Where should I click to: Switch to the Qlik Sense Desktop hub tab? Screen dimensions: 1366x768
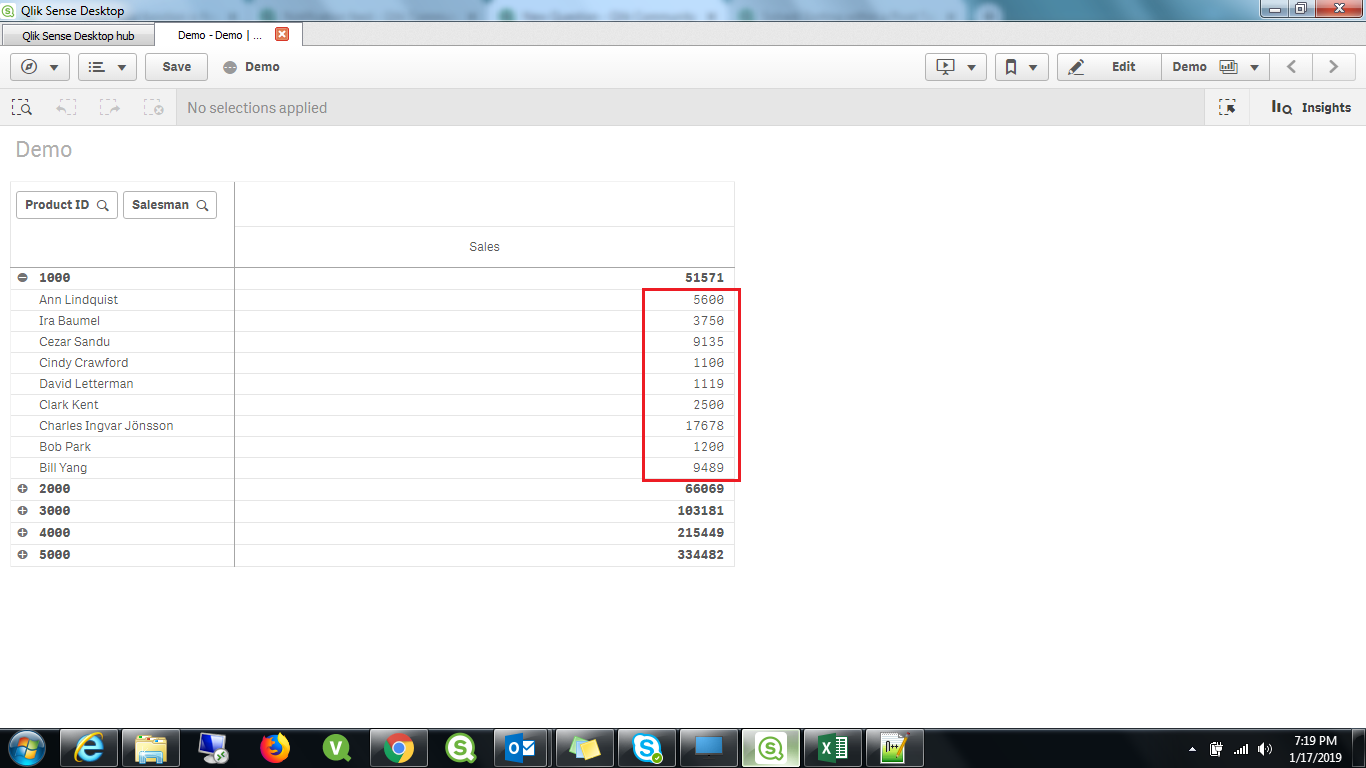click(78, 33)
